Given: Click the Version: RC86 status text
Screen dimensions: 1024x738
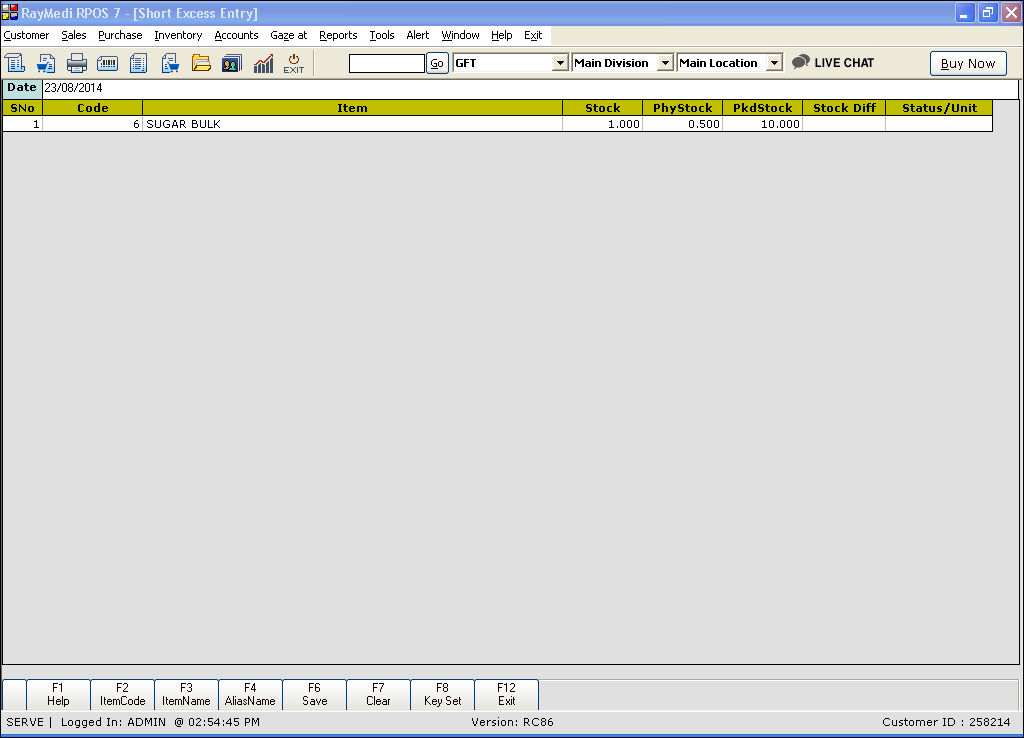Looking at the screenshot, I should coord(512,722).
